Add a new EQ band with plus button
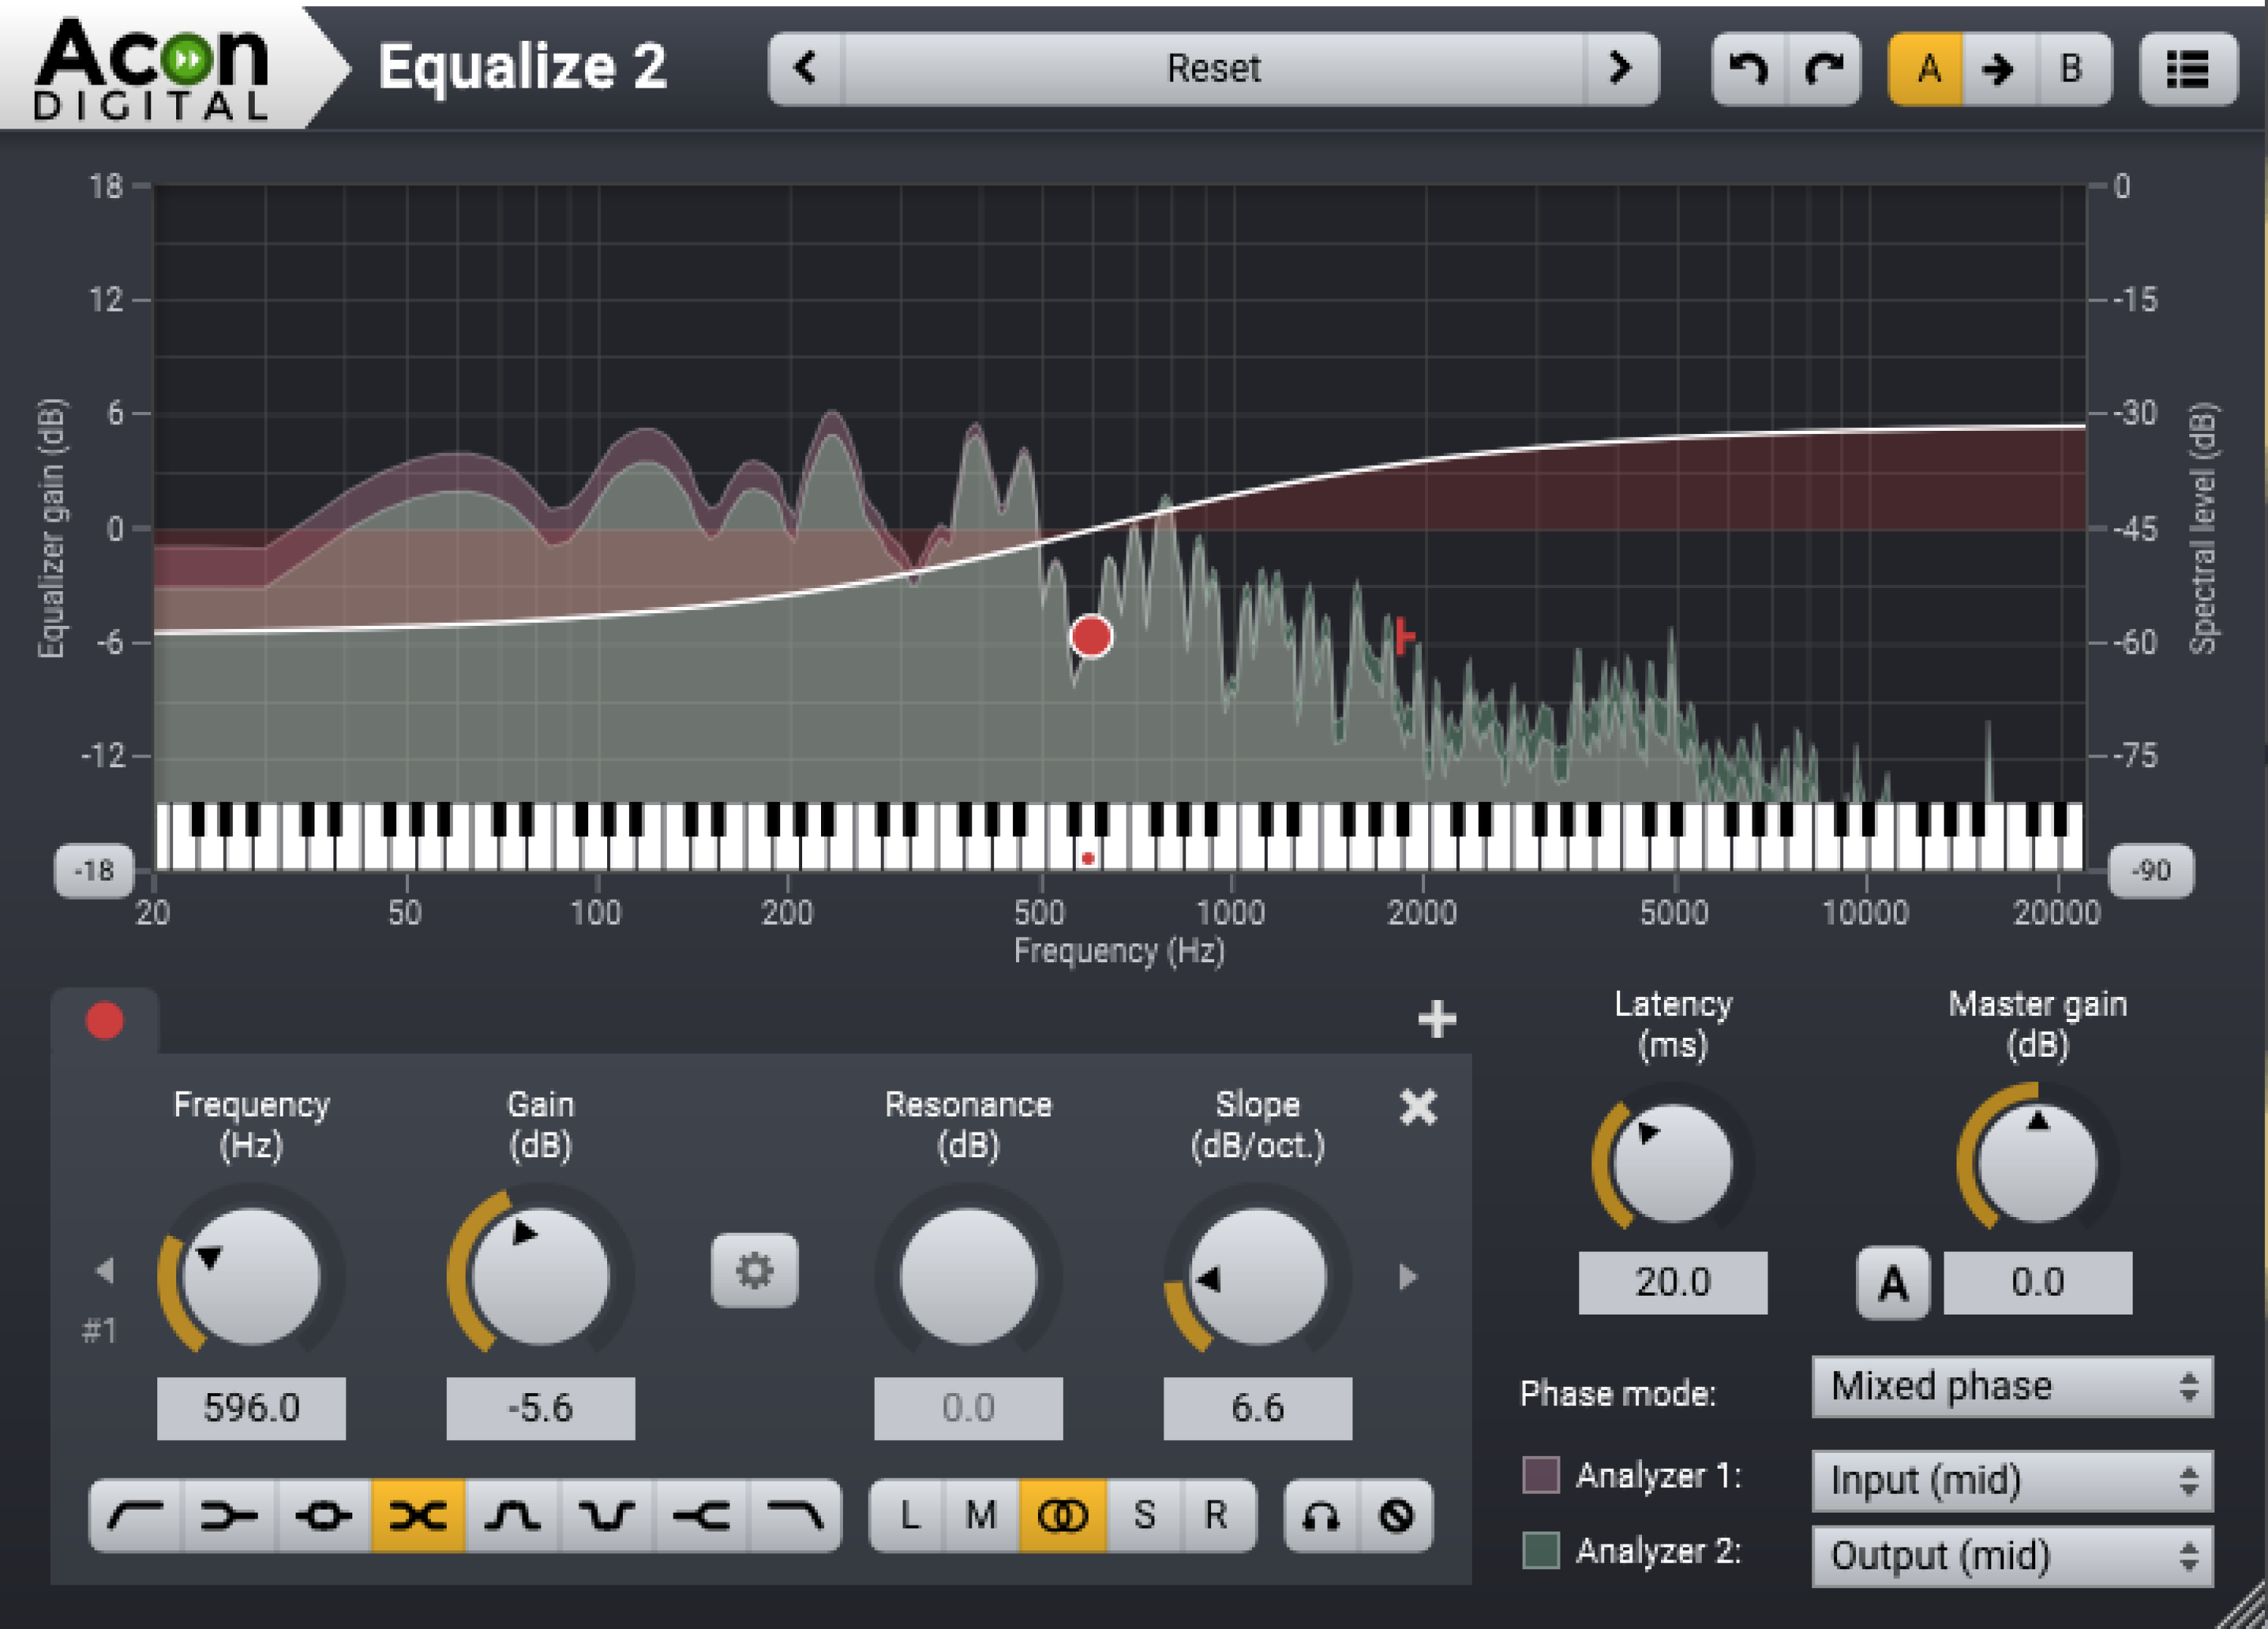Image resolution: width=2268 pixels, height=1629 pixels. (x=1437, y=1020)
